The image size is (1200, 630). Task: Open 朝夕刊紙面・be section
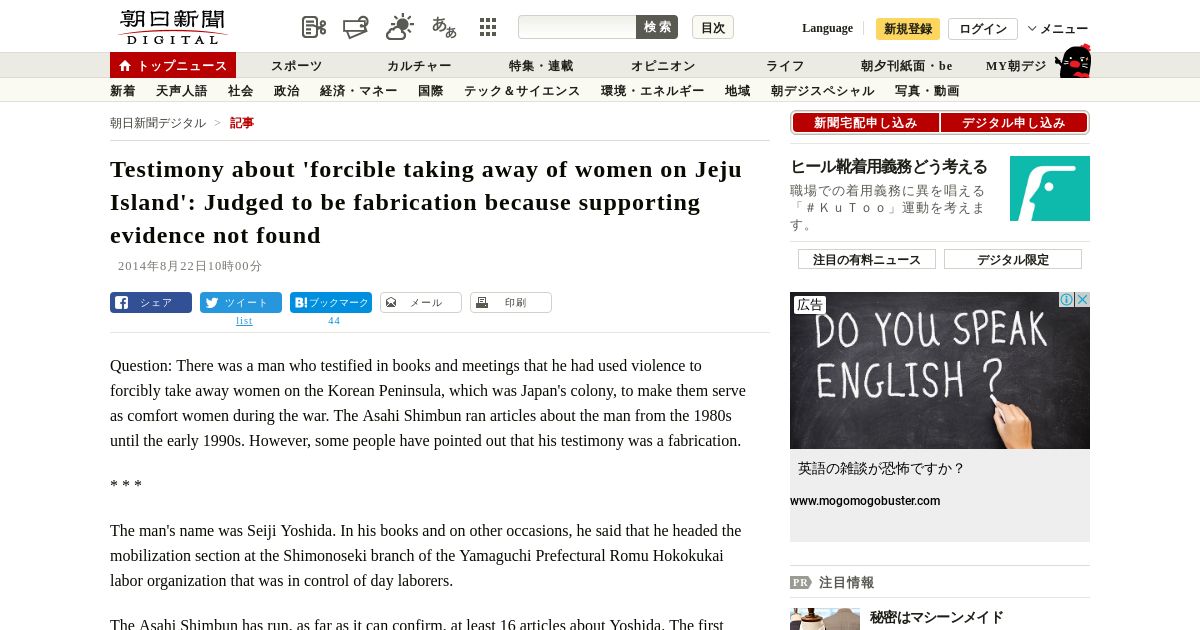click(907, 66)
